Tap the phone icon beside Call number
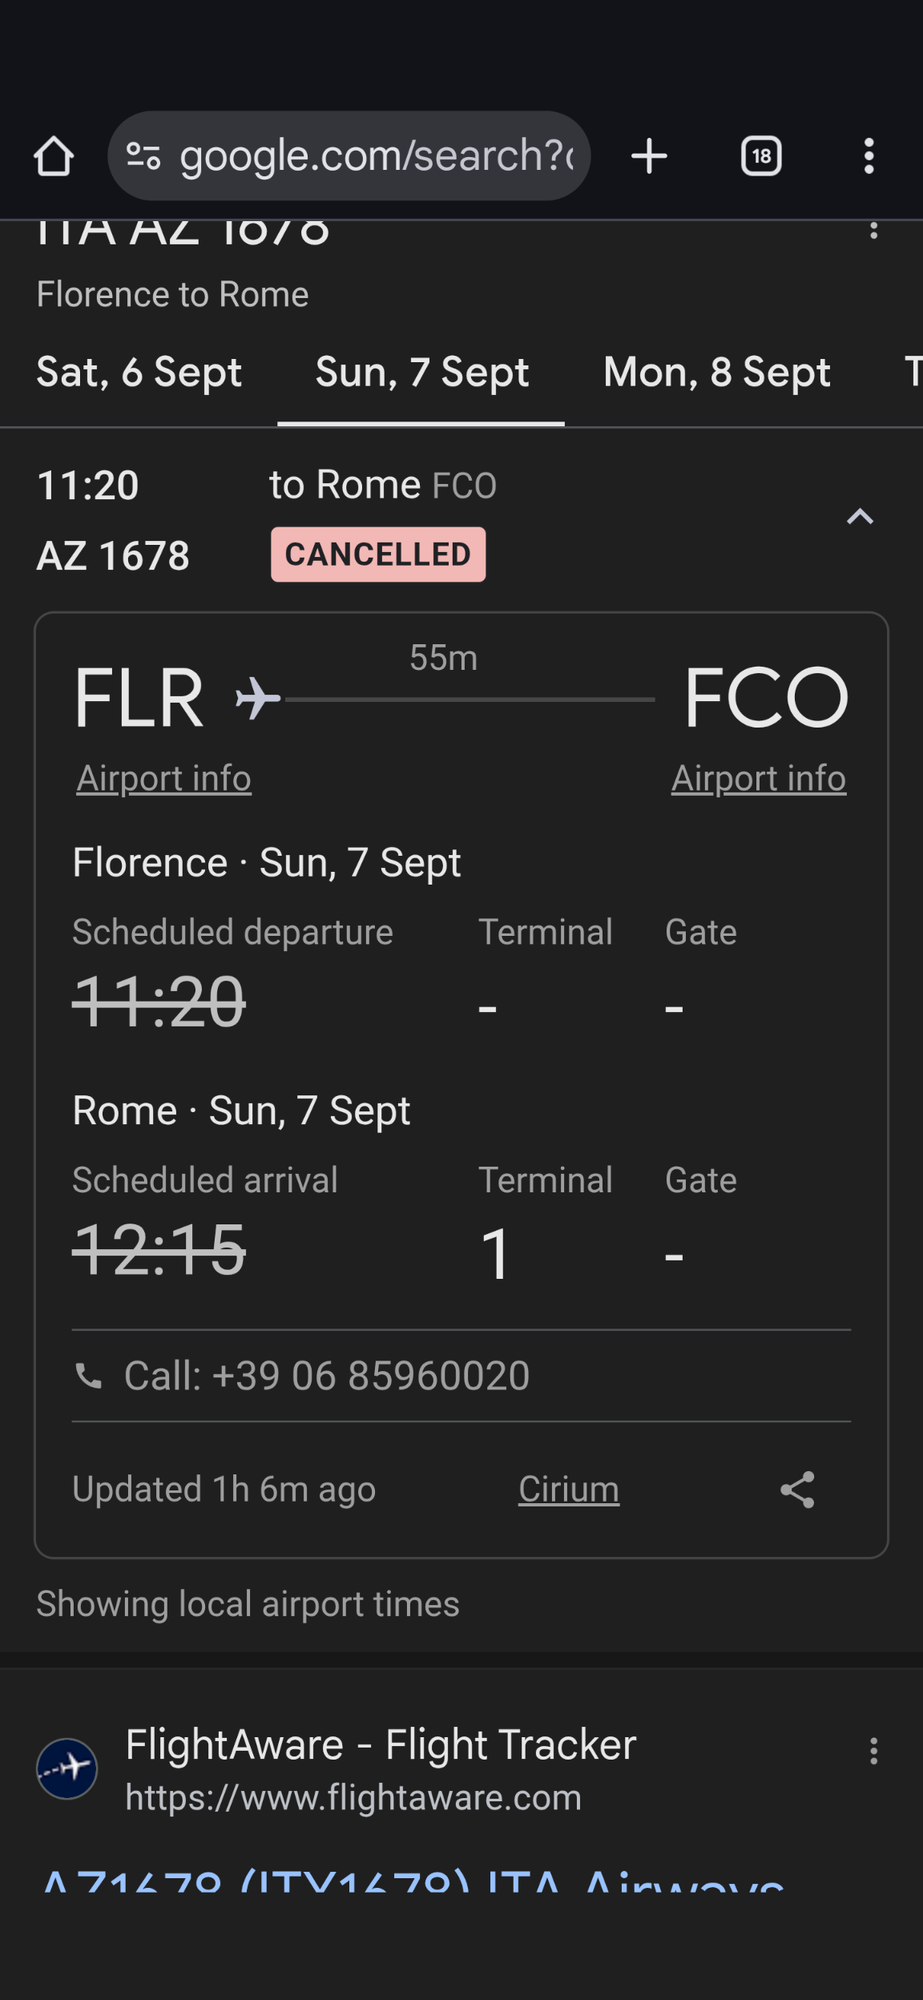The image size is (923, 2000). click(89, 1377)
